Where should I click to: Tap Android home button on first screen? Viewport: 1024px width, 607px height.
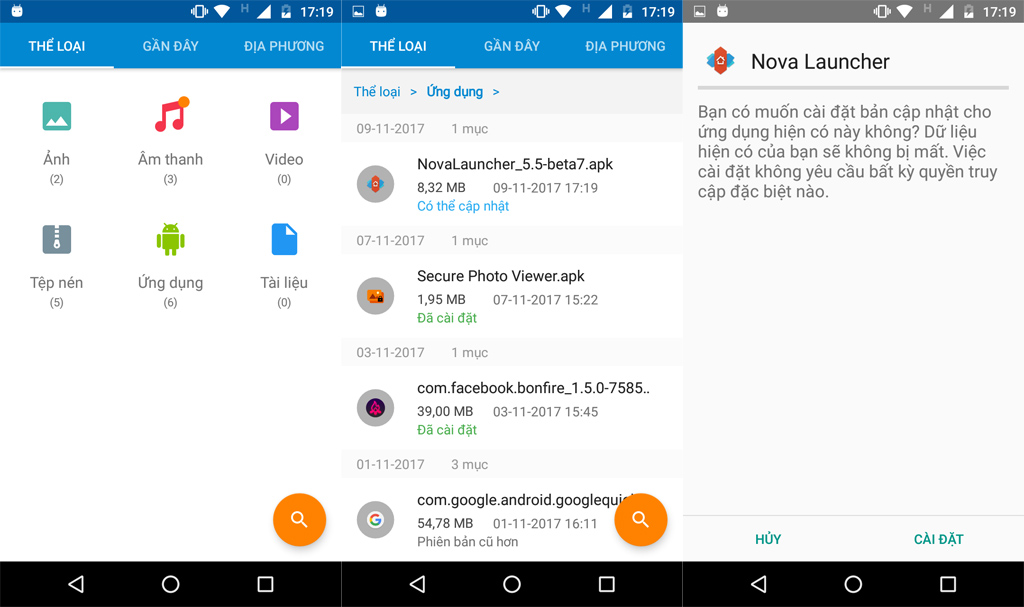(x=170, y=583)
